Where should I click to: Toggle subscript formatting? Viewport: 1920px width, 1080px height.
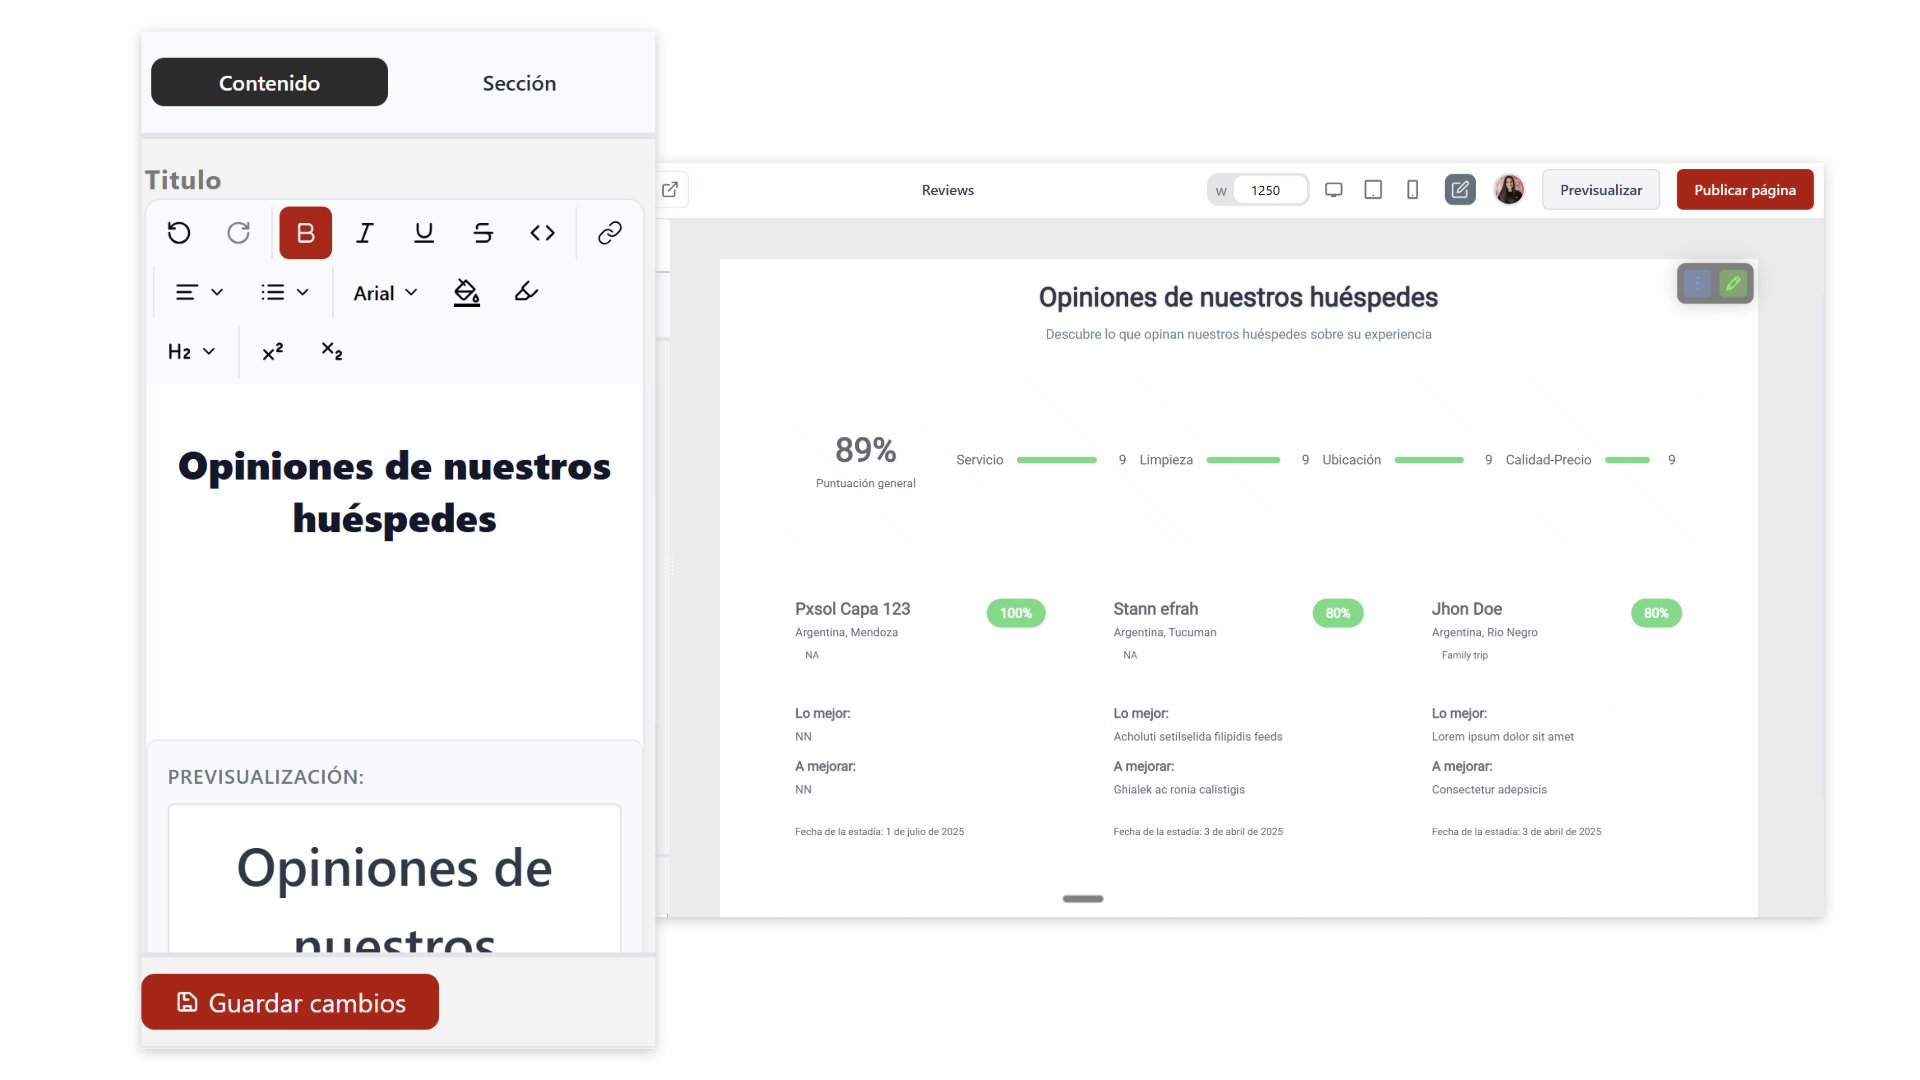pyautogui.click(x=331, y=352)
